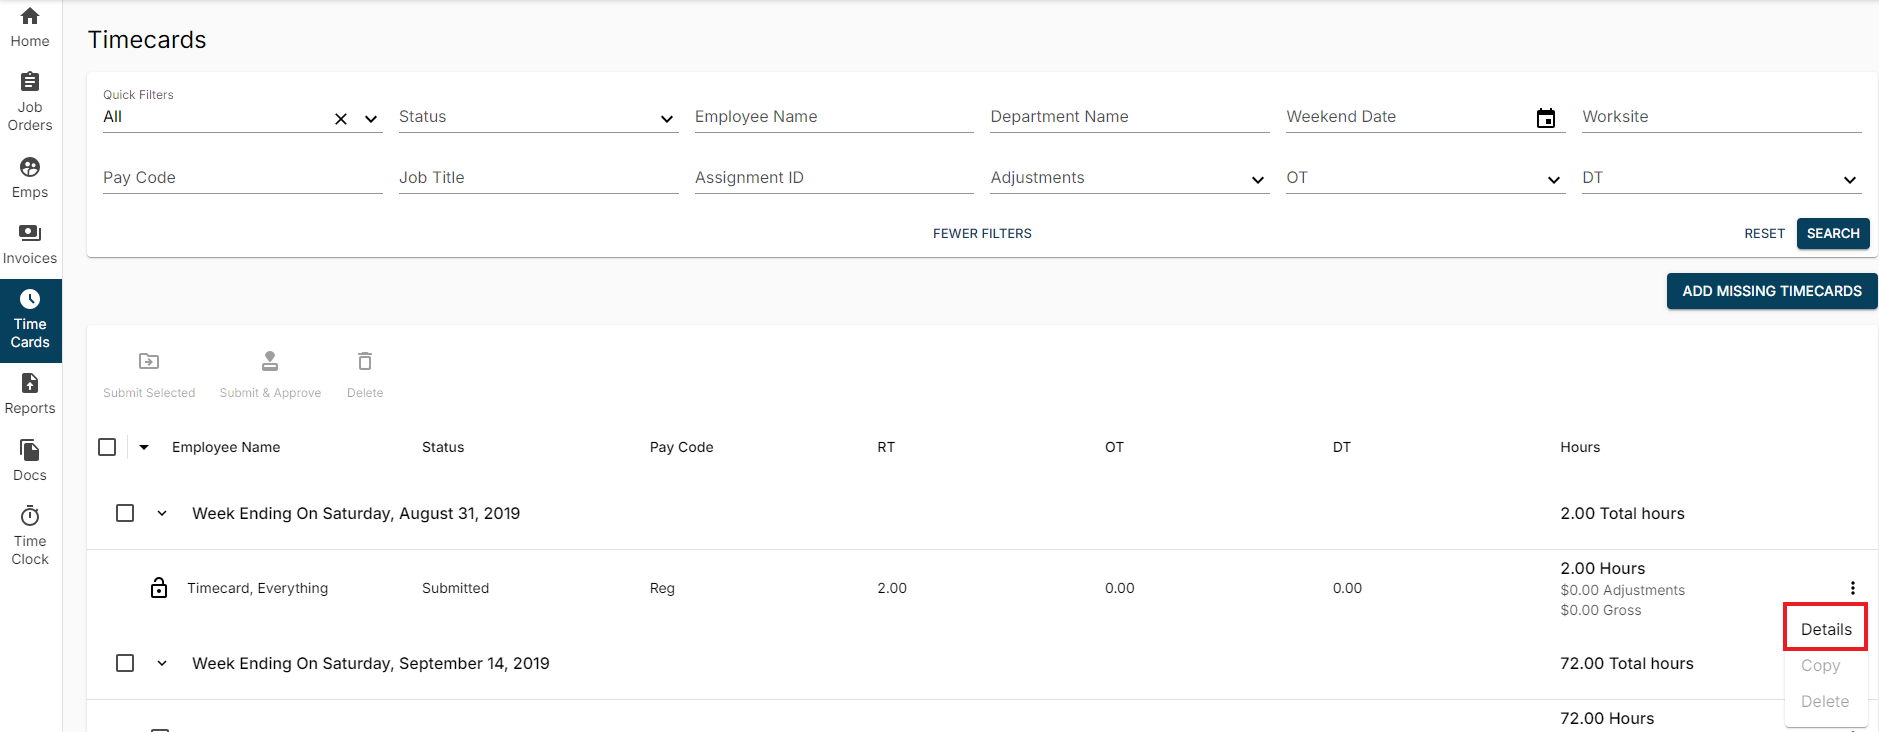Choose Details from the context menu

[x=1825, y=629]
